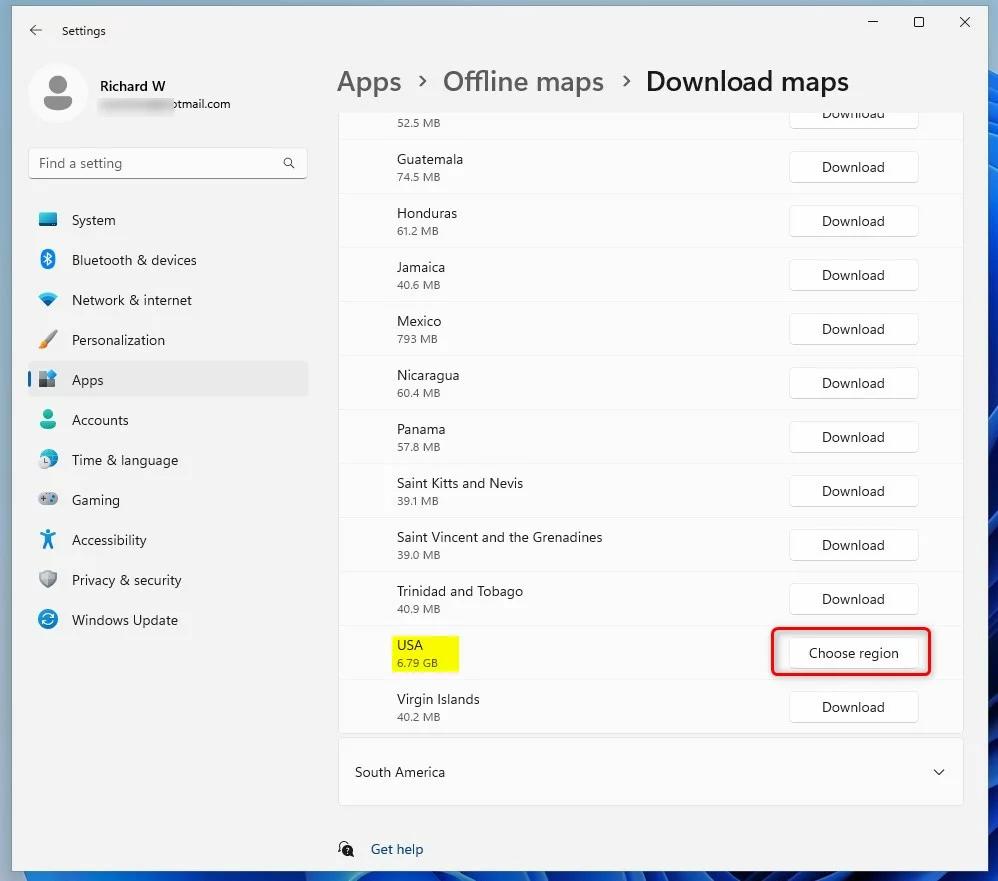Collapse Settings using the back arrow

[35, 30]
